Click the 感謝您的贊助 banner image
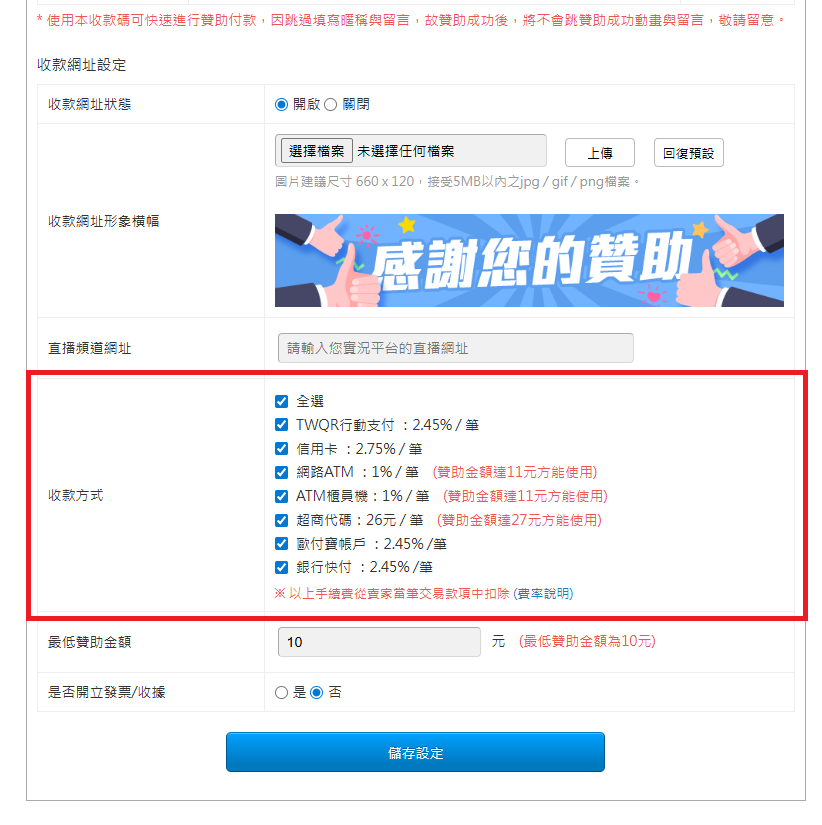This screenshot has width=822, height=825. [529, 260]
